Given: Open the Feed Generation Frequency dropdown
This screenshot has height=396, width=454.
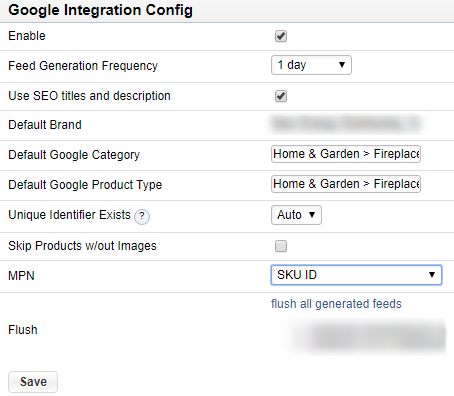Looking at the screenshot, I should (311, 65).
